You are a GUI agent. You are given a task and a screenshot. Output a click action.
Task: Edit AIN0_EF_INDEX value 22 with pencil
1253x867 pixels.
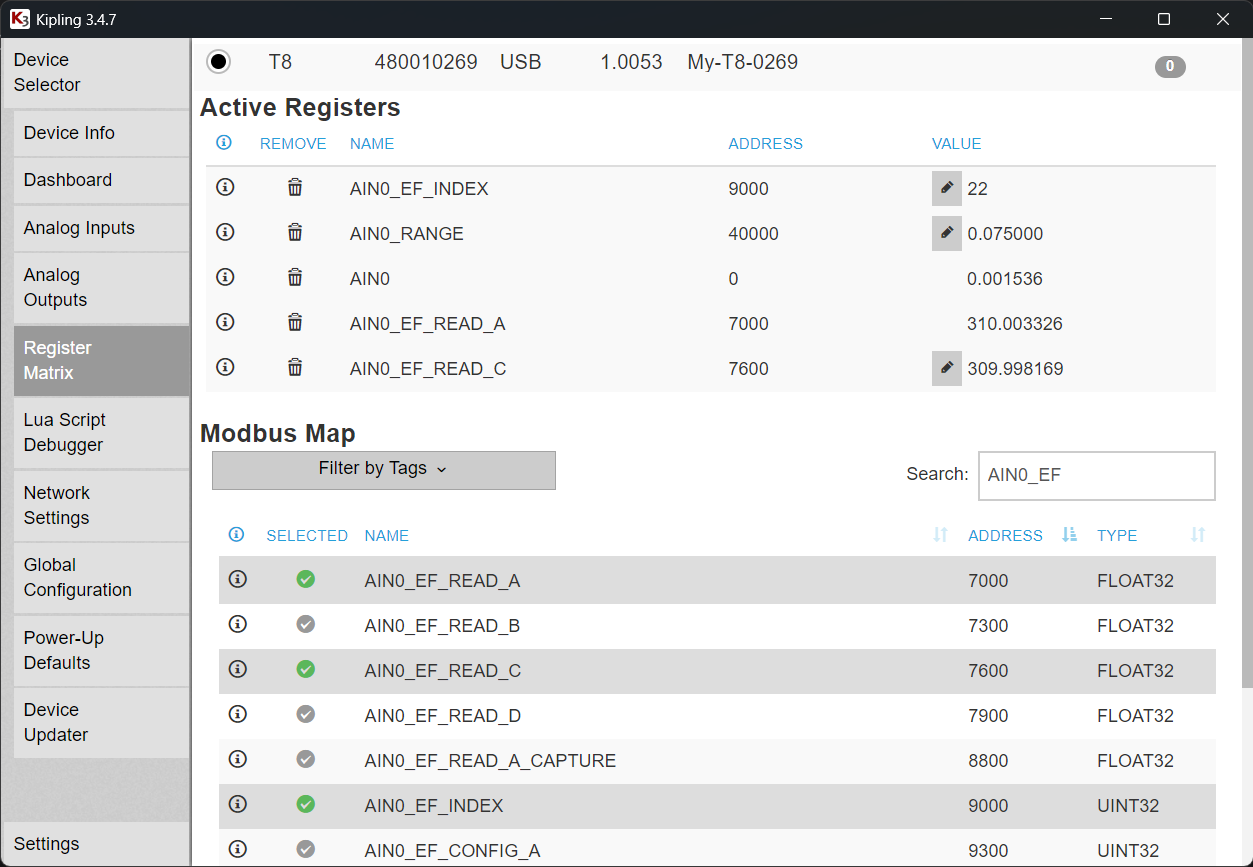coord(947,188)
